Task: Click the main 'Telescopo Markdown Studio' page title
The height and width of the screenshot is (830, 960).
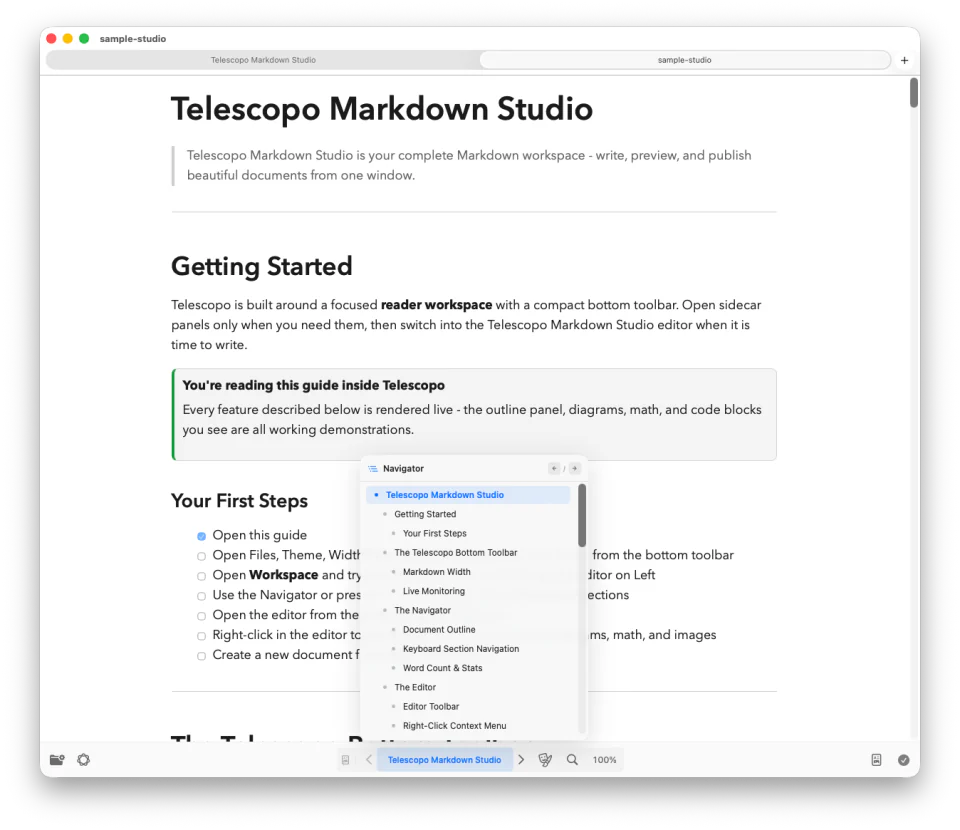Action: point(381,110)
